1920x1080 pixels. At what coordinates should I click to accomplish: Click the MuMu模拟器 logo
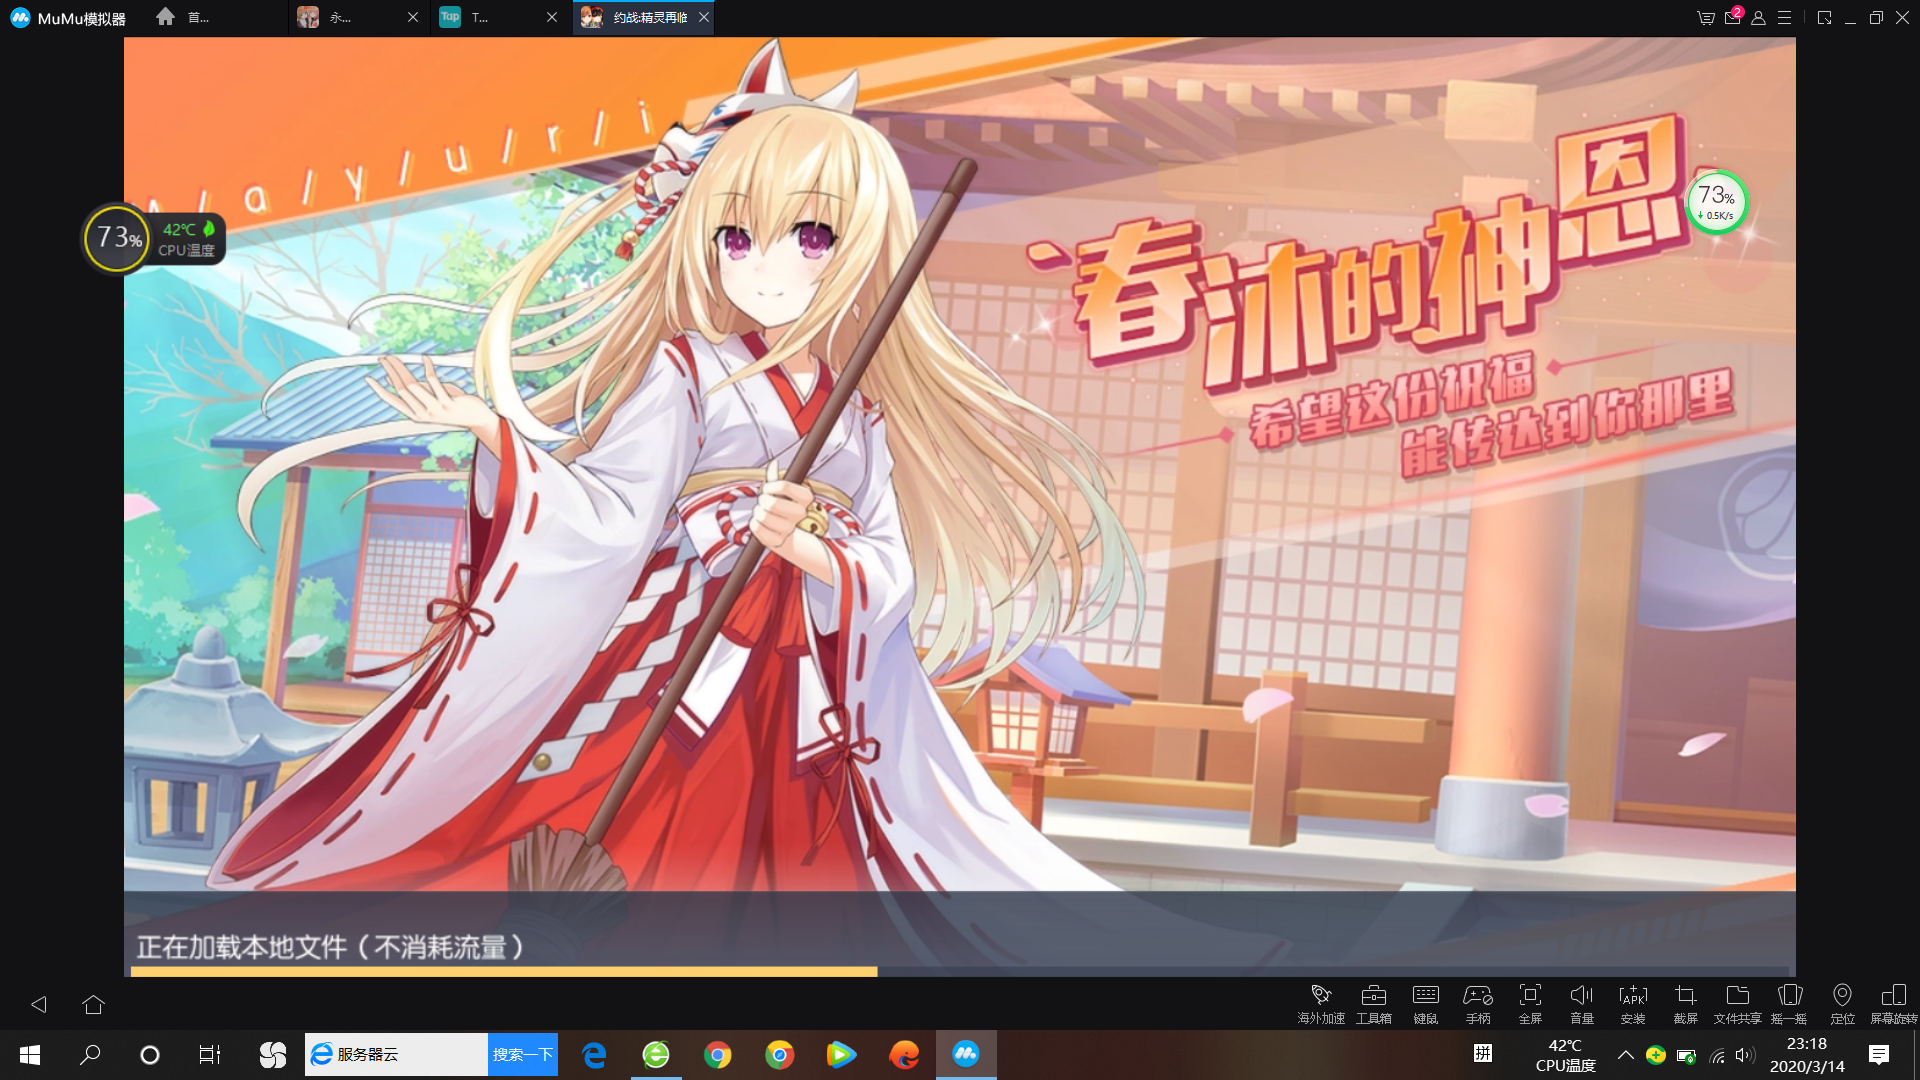click(x=68, y=18)
